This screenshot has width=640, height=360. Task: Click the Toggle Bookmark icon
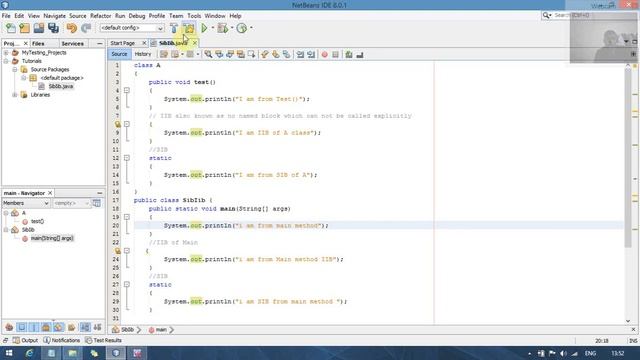pos(287,54)
